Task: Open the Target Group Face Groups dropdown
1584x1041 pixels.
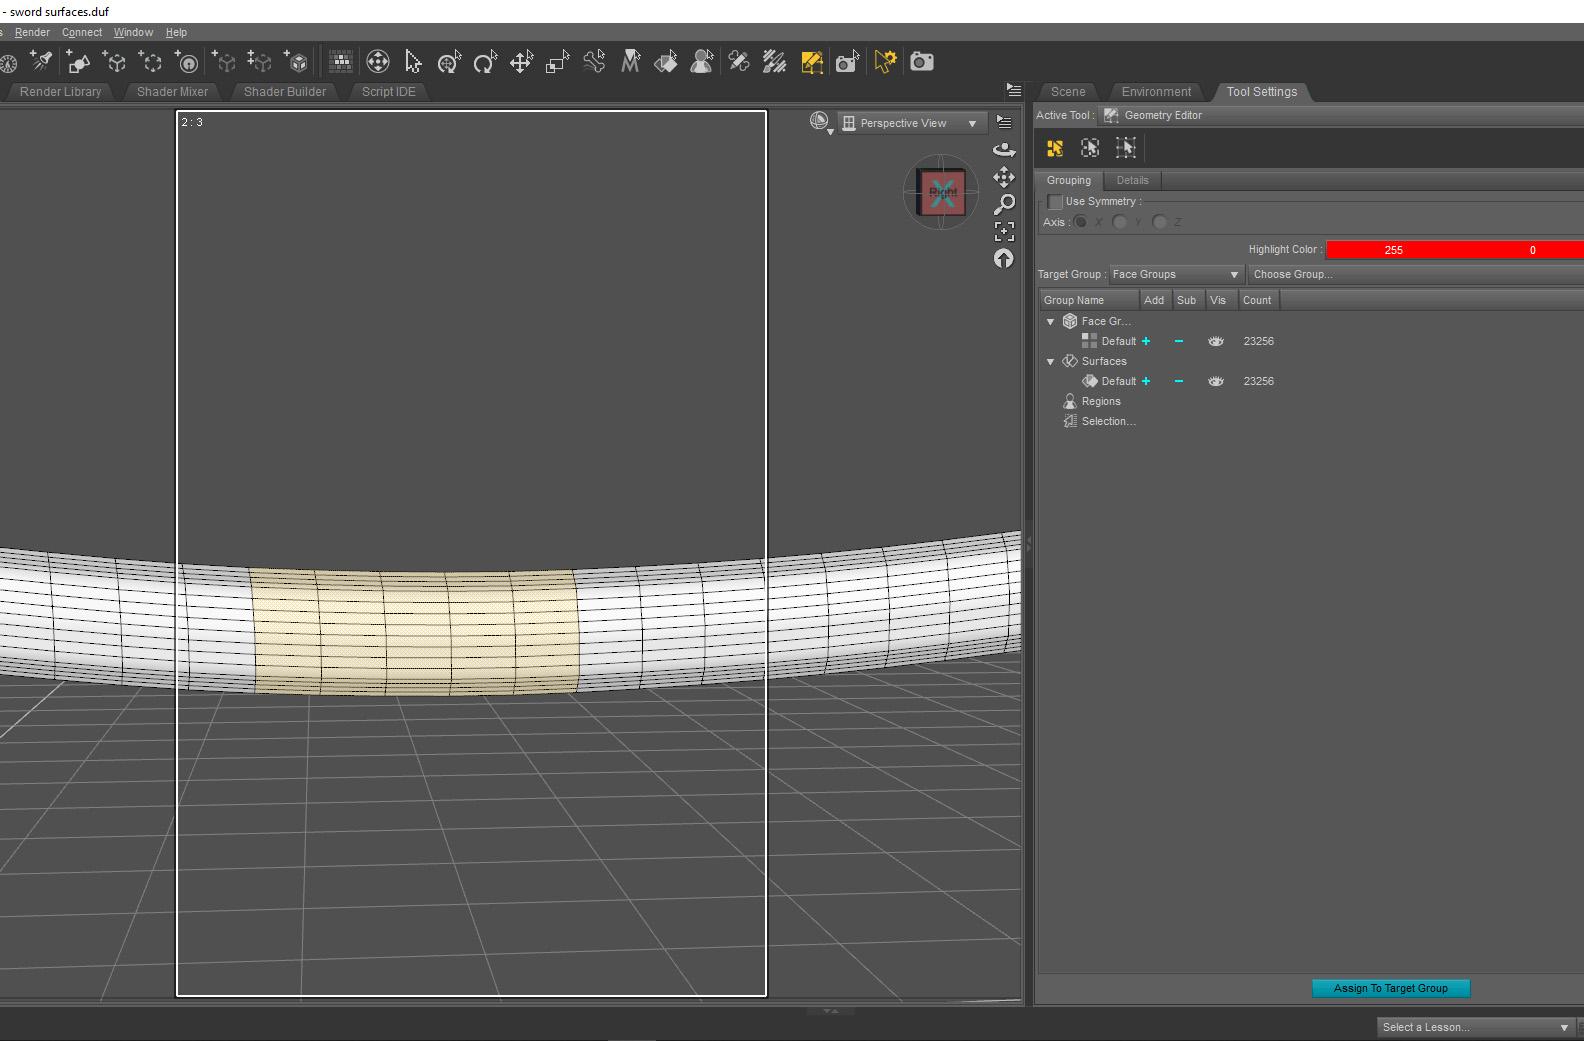Action: coord(1175,274)
